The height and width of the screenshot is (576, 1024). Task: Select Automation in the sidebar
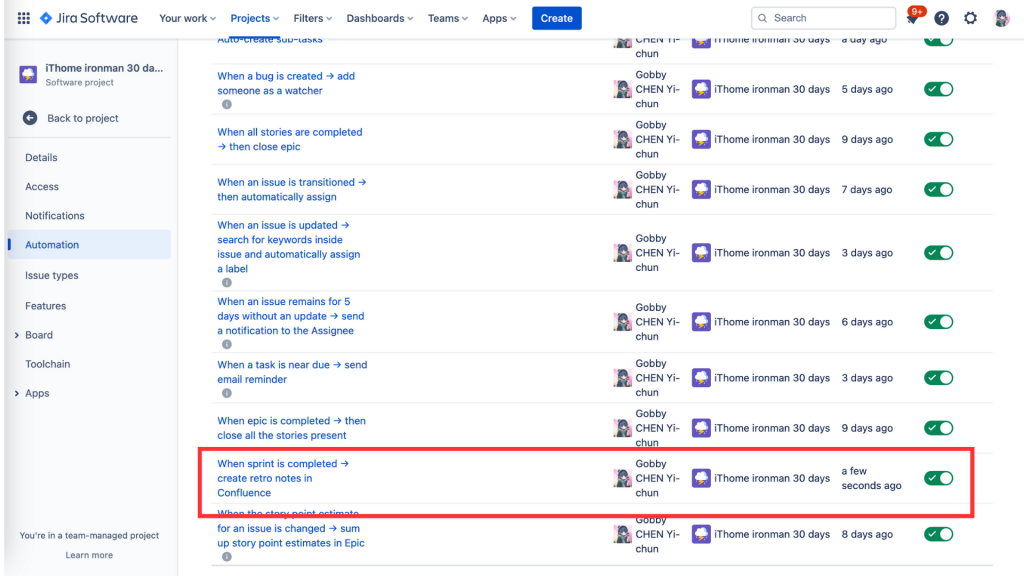(x=89, y=245)
